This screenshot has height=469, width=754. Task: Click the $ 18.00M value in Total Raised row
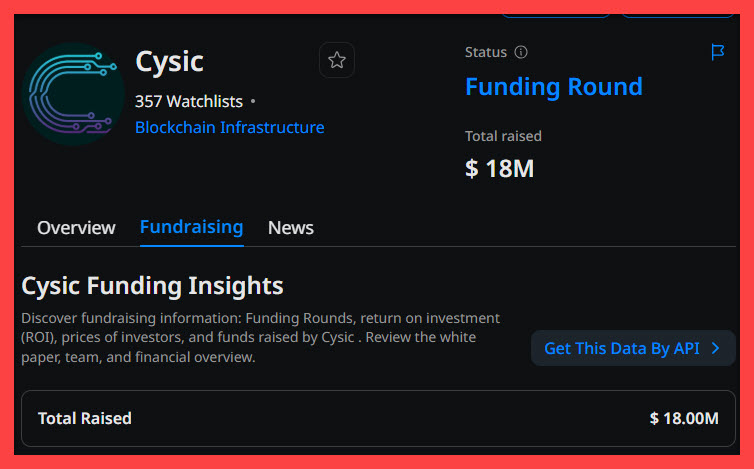point(684,418)
